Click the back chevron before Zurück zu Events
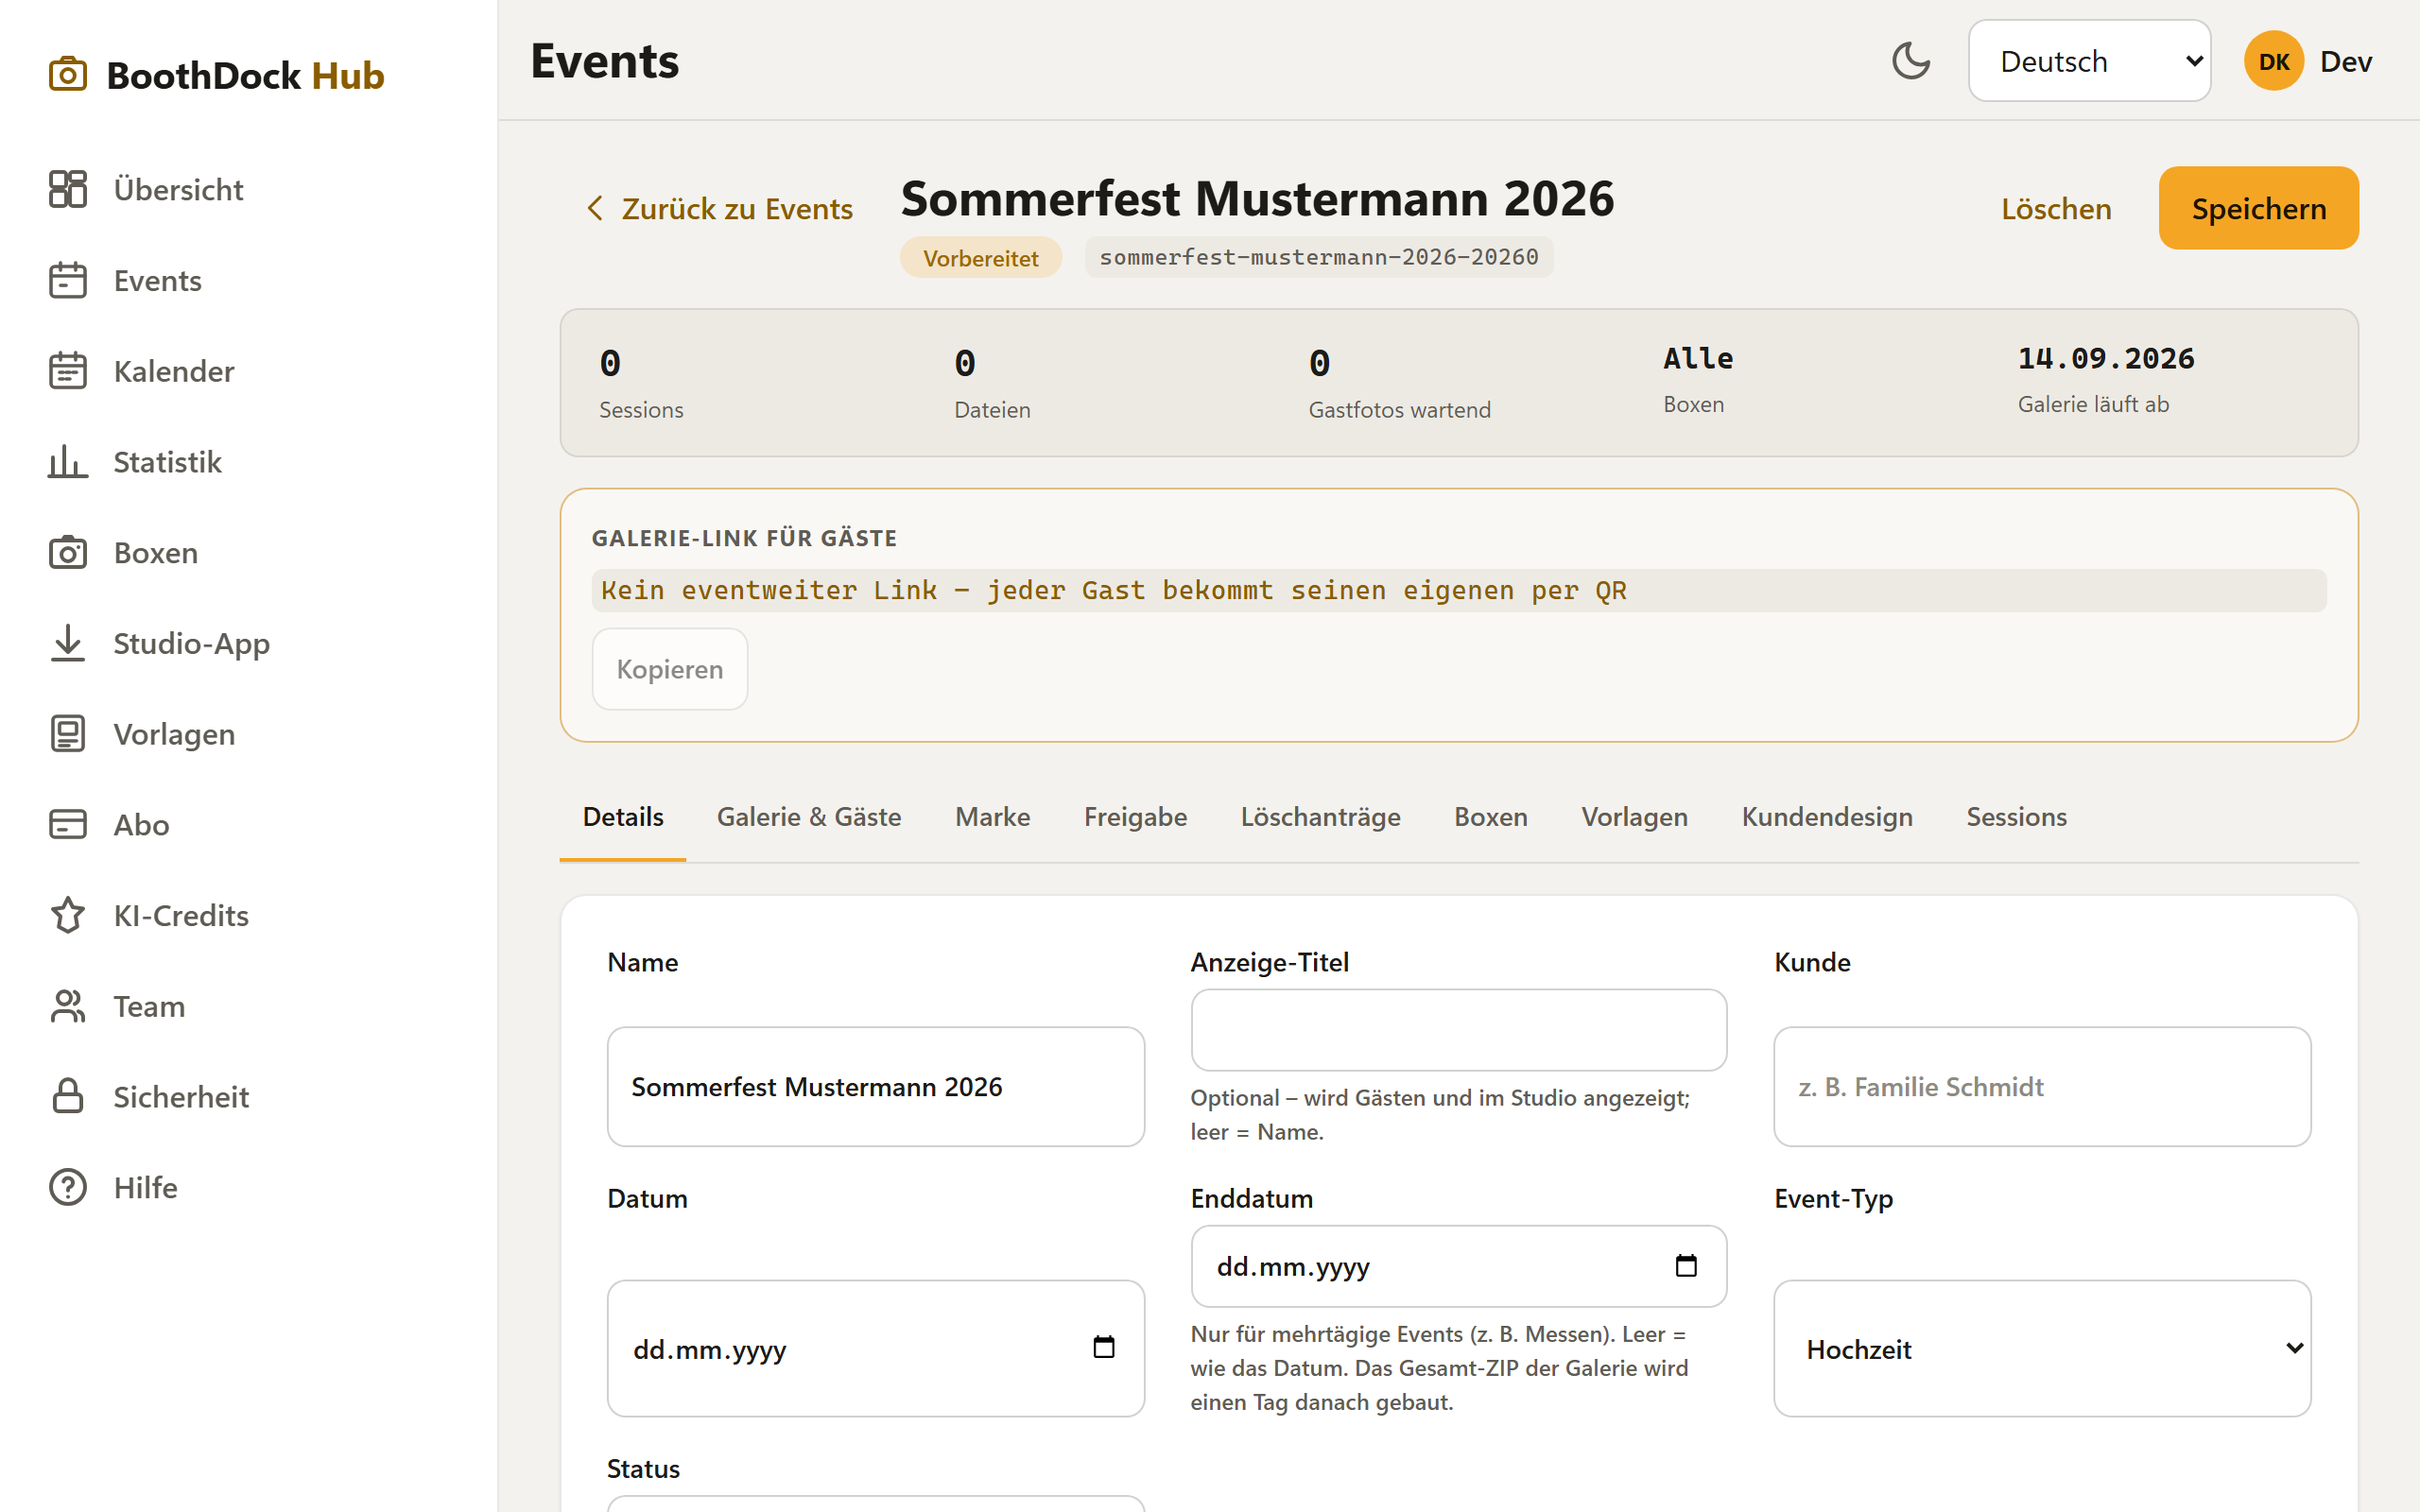 click(595, 209)
